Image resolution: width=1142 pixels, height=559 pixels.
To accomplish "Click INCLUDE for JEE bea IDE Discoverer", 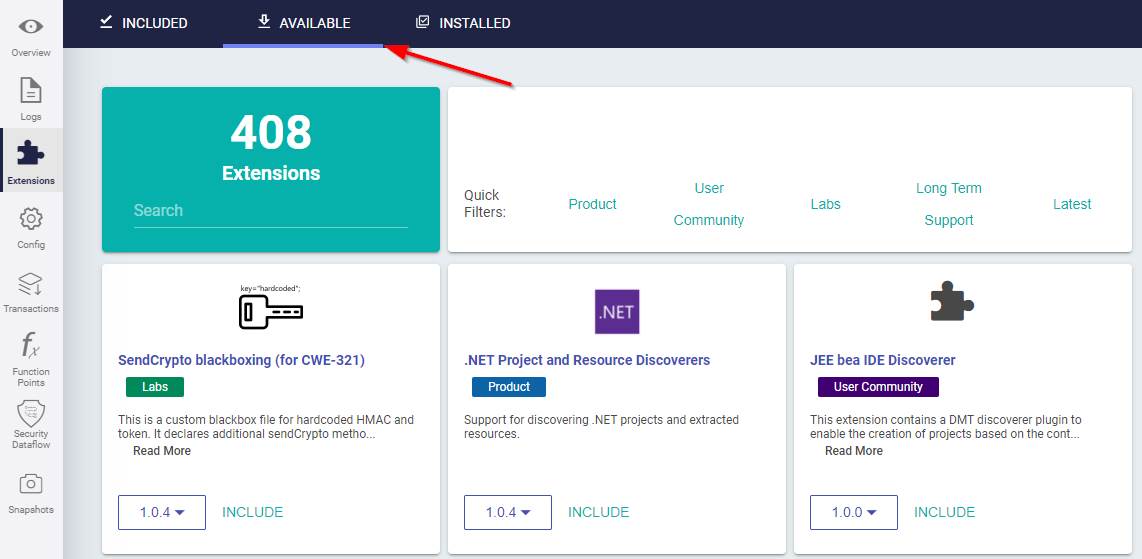I will (x=944, y=512).
